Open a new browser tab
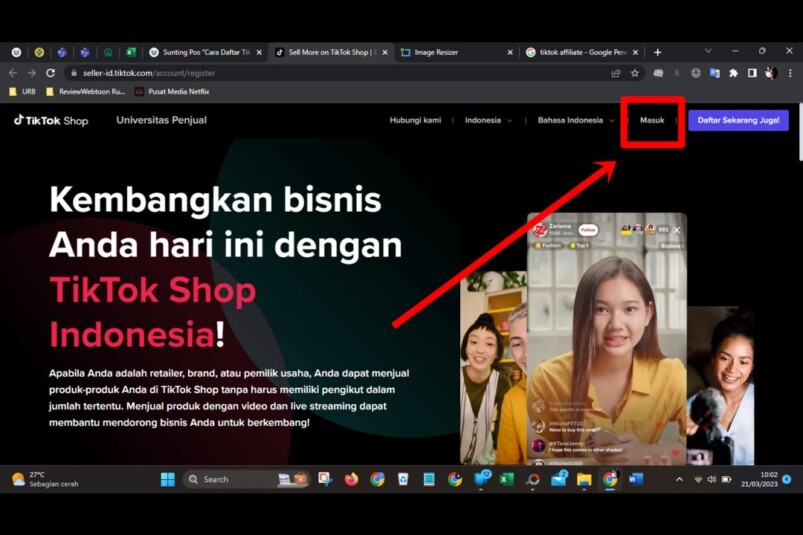 click(x=658, y=52)
